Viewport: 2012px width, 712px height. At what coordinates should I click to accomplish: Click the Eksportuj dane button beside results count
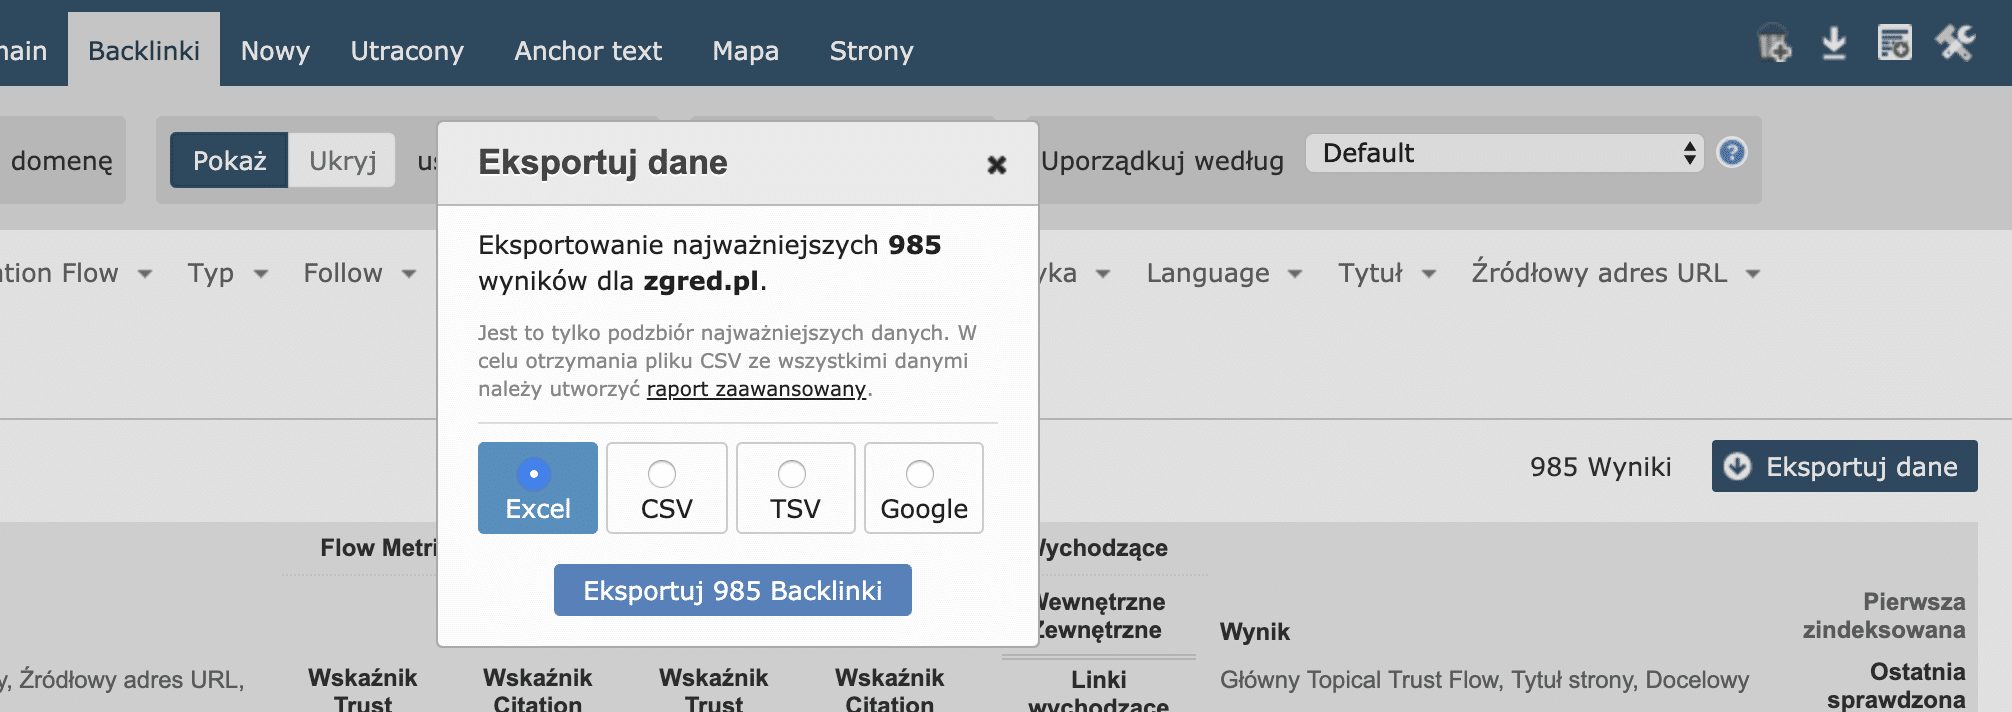(1844, 467)
